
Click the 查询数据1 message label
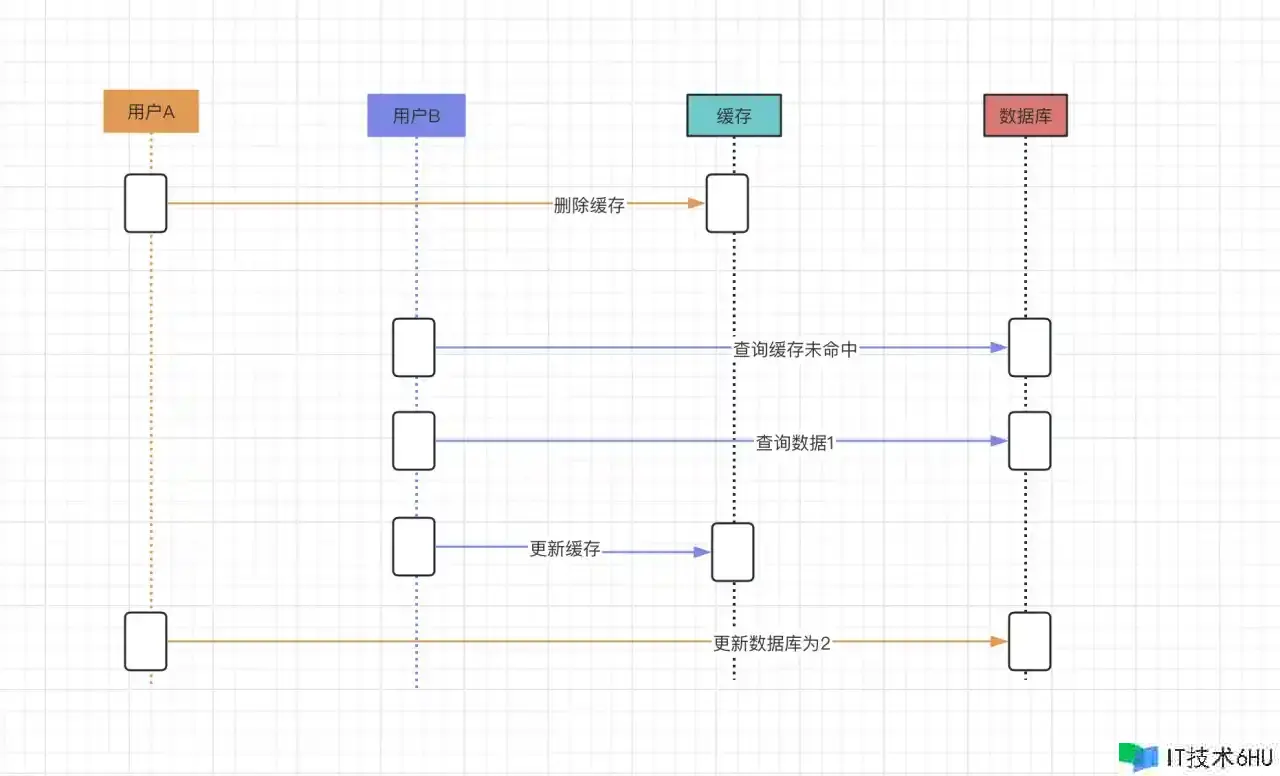(795, 442)
